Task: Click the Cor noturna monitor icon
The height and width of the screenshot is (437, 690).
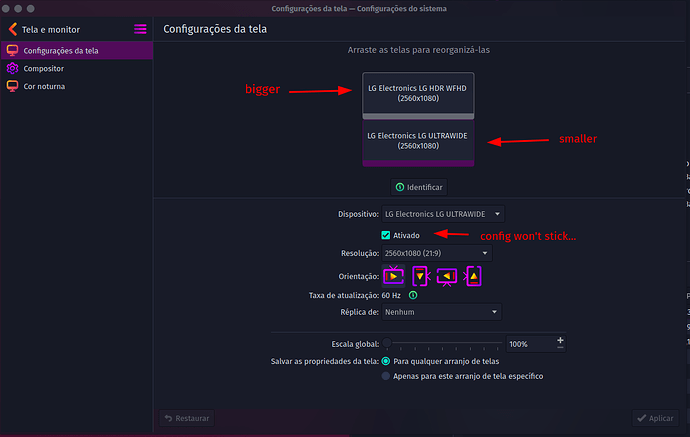Action: coord(12,86)
